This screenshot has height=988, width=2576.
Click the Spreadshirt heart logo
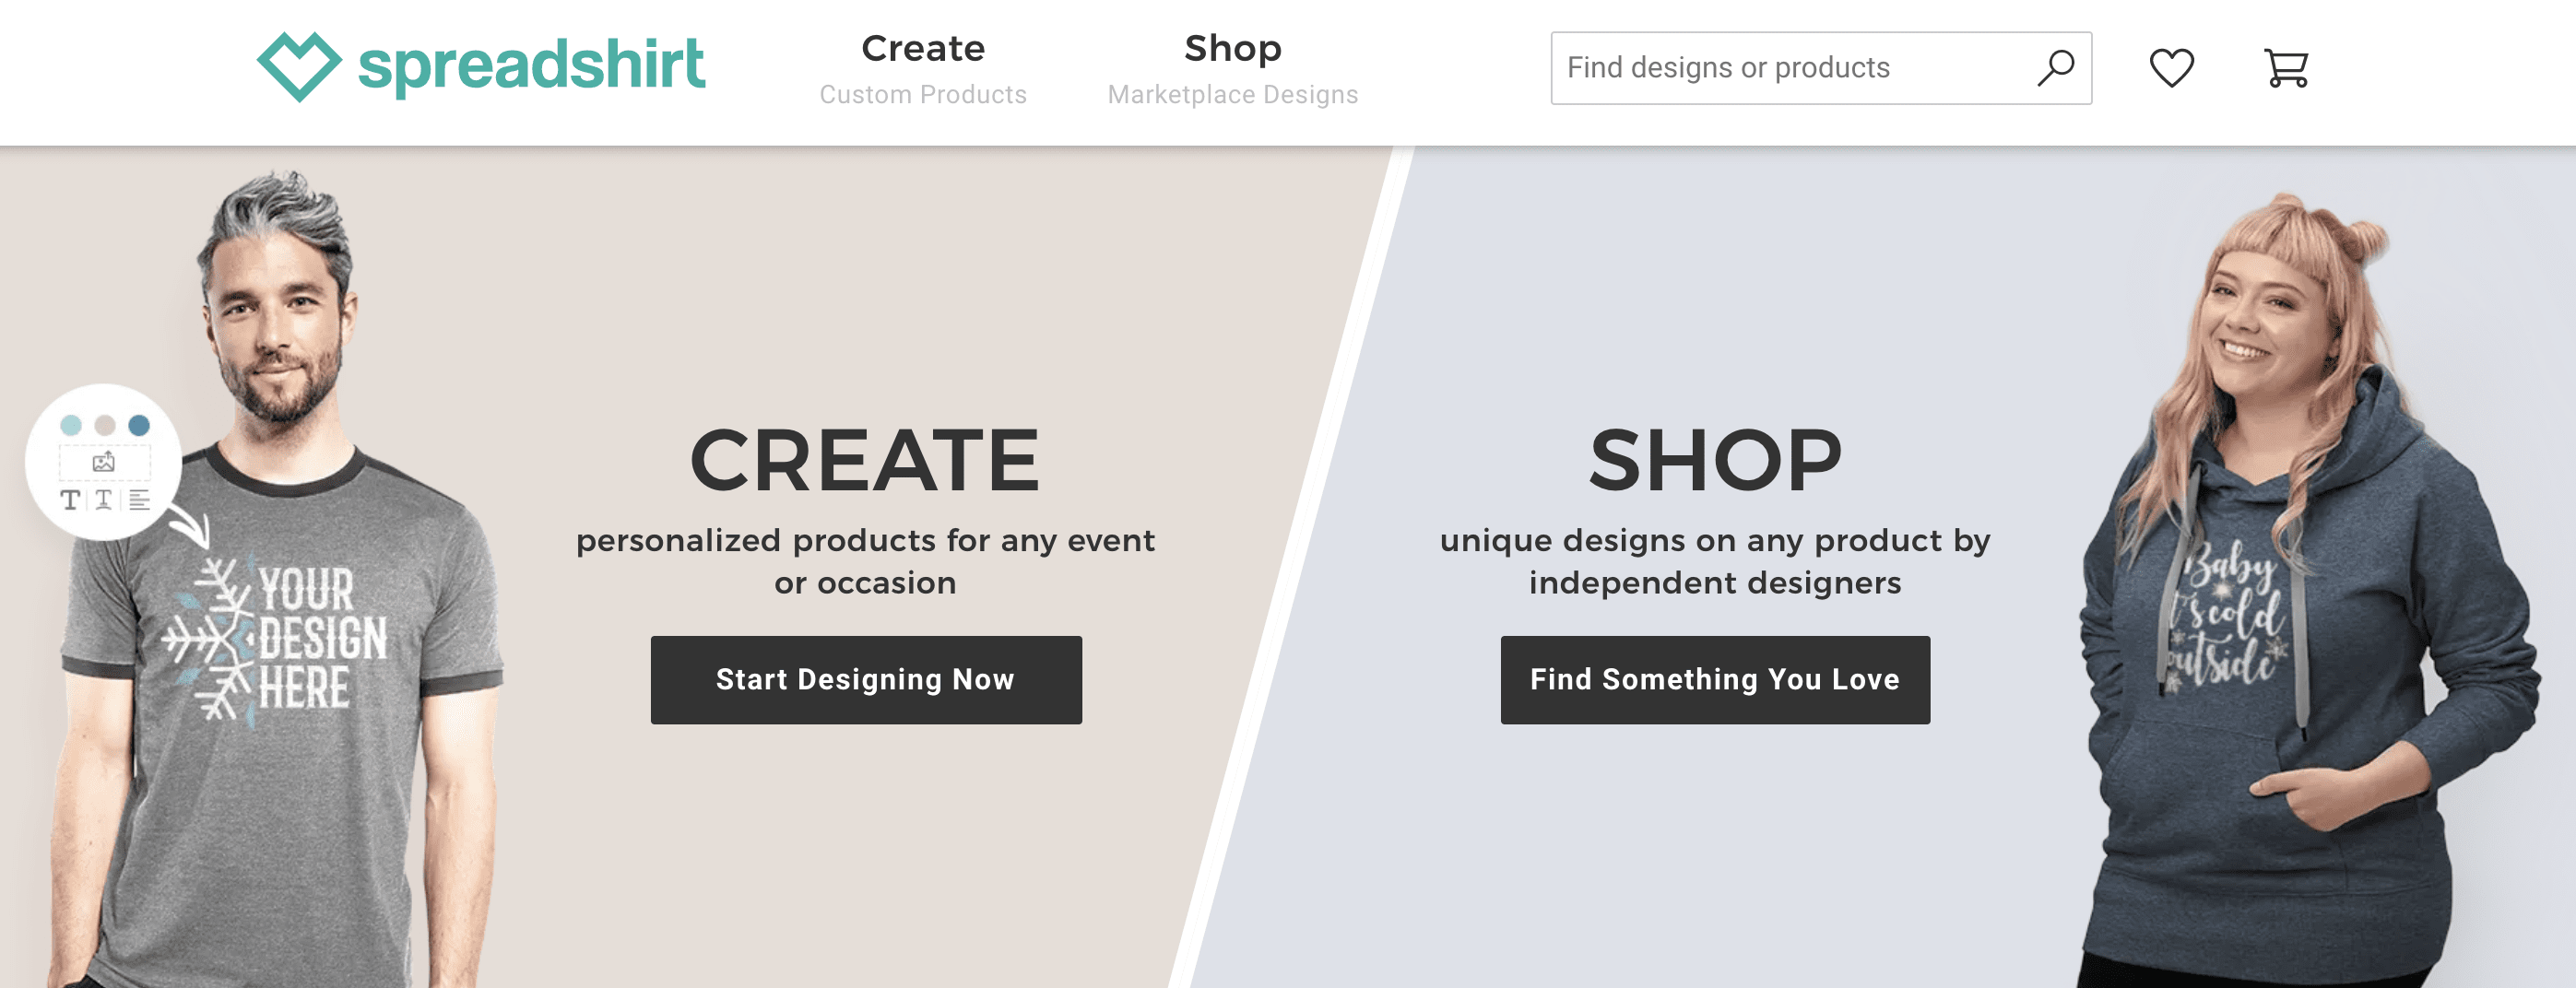(x=299, y=66)
